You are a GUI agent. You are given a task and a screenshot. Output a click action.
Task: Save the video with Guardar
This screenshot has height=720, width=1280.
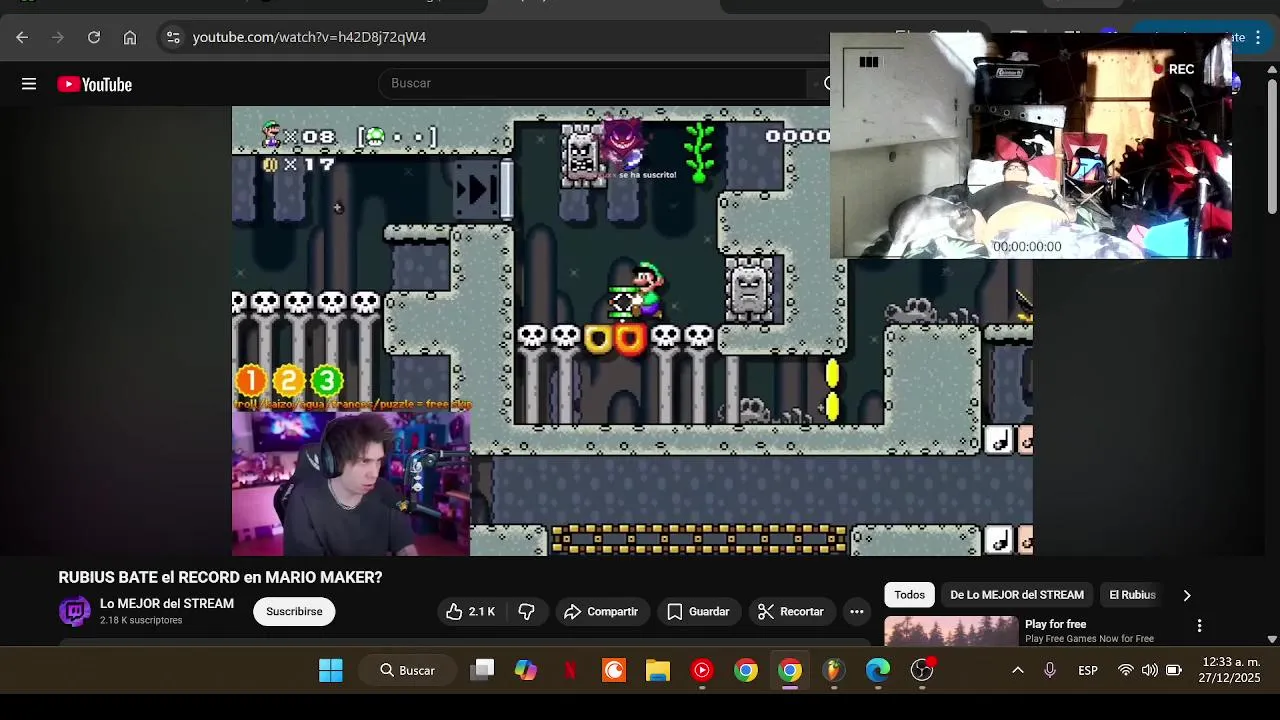pos(698,611)
